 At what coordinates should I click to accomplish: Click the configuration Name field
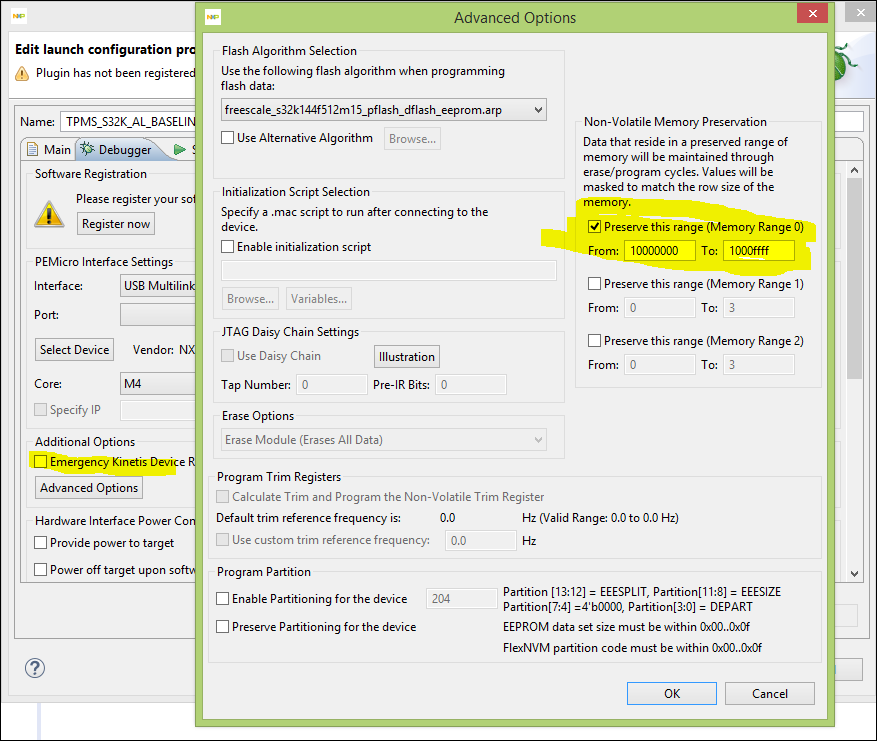128,121
